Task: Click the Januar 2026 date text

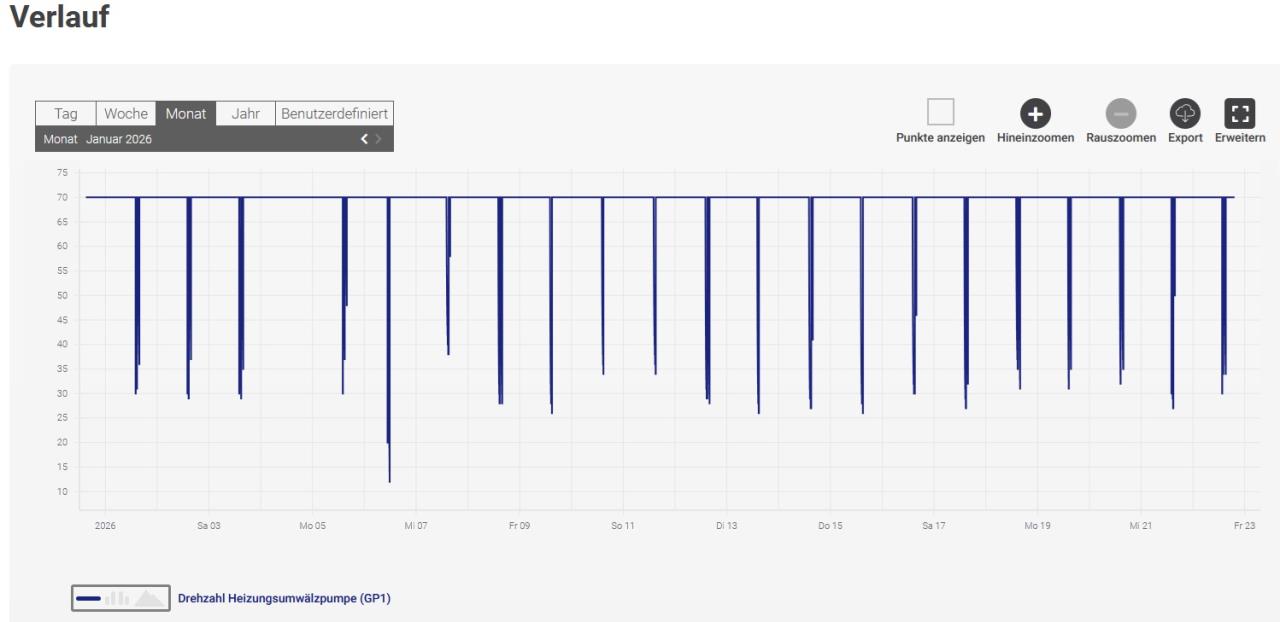Action: click(x=118, y=140)
